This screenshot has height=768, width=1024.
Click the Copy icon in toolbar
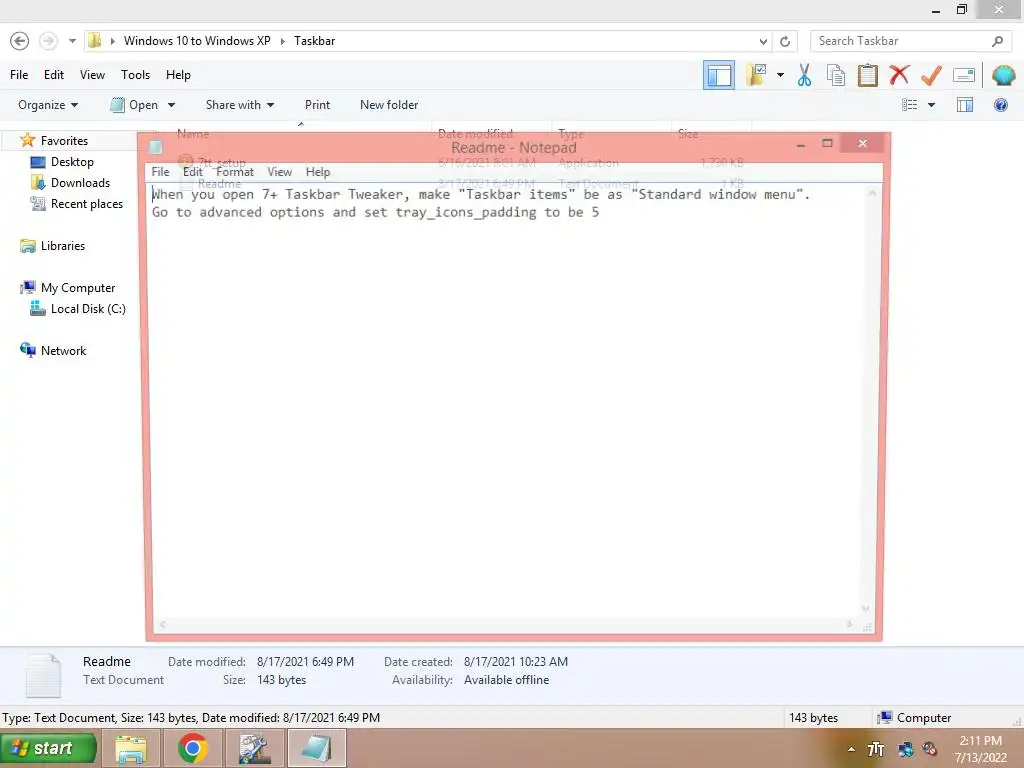(835, 75)
